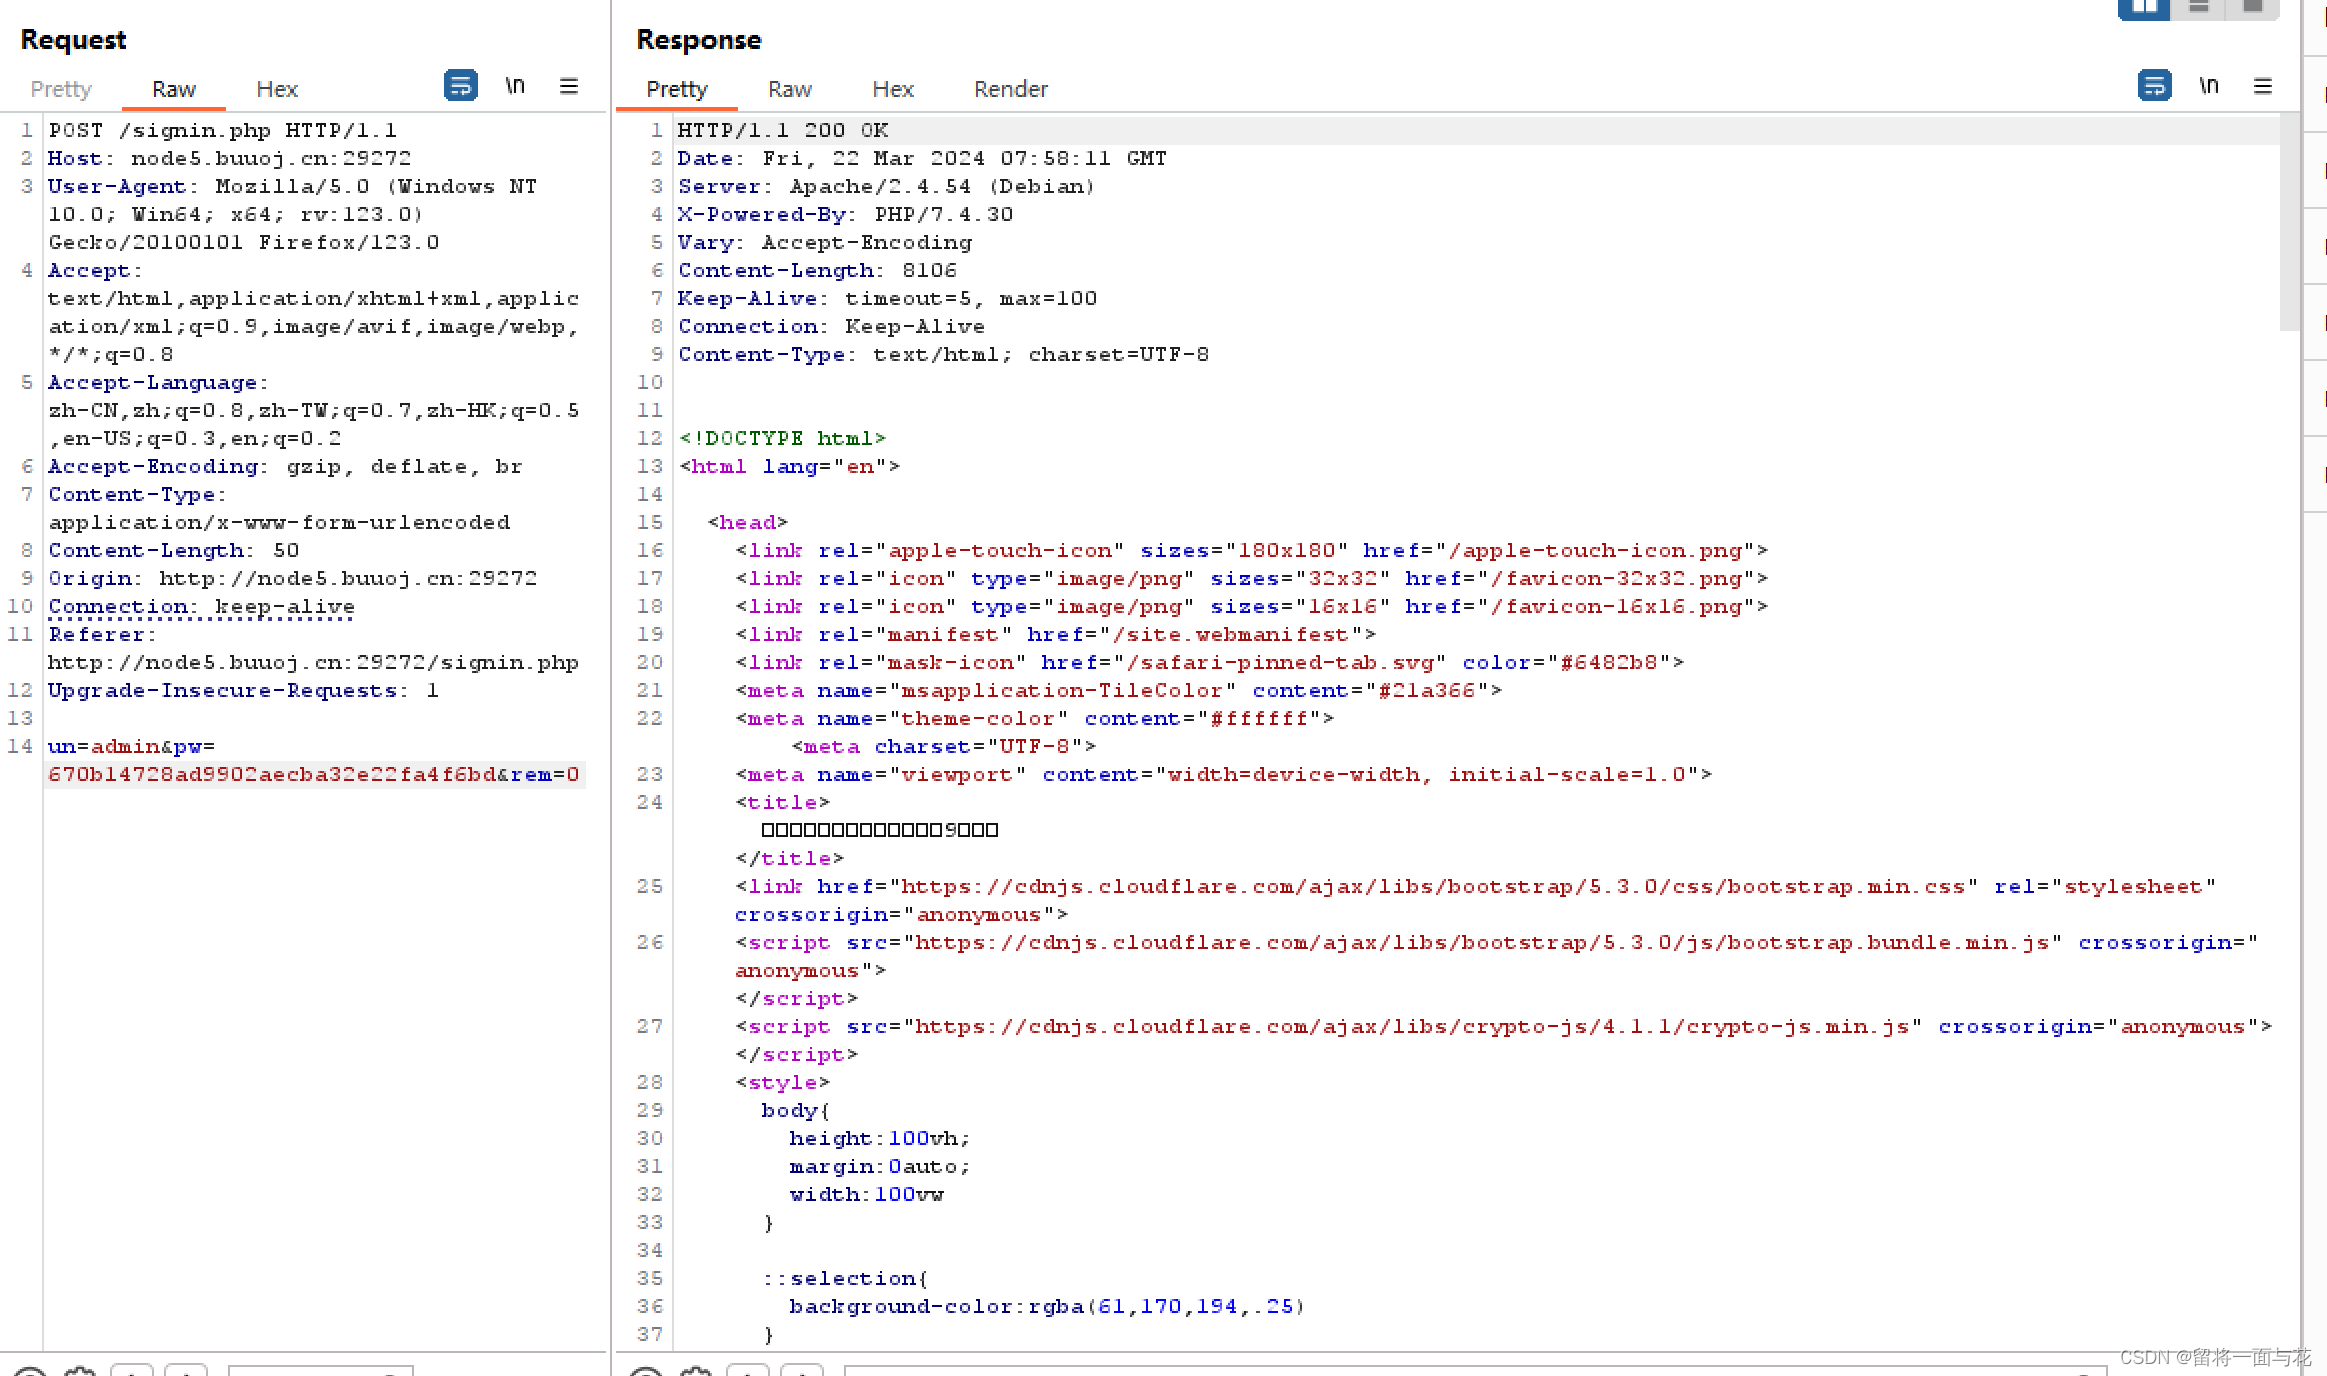The width and height of the screenshot is (2327, 1376).
Task: Switch to single combined tabs layout icon
Action: pyautogui.click(x=2252, y=8)
